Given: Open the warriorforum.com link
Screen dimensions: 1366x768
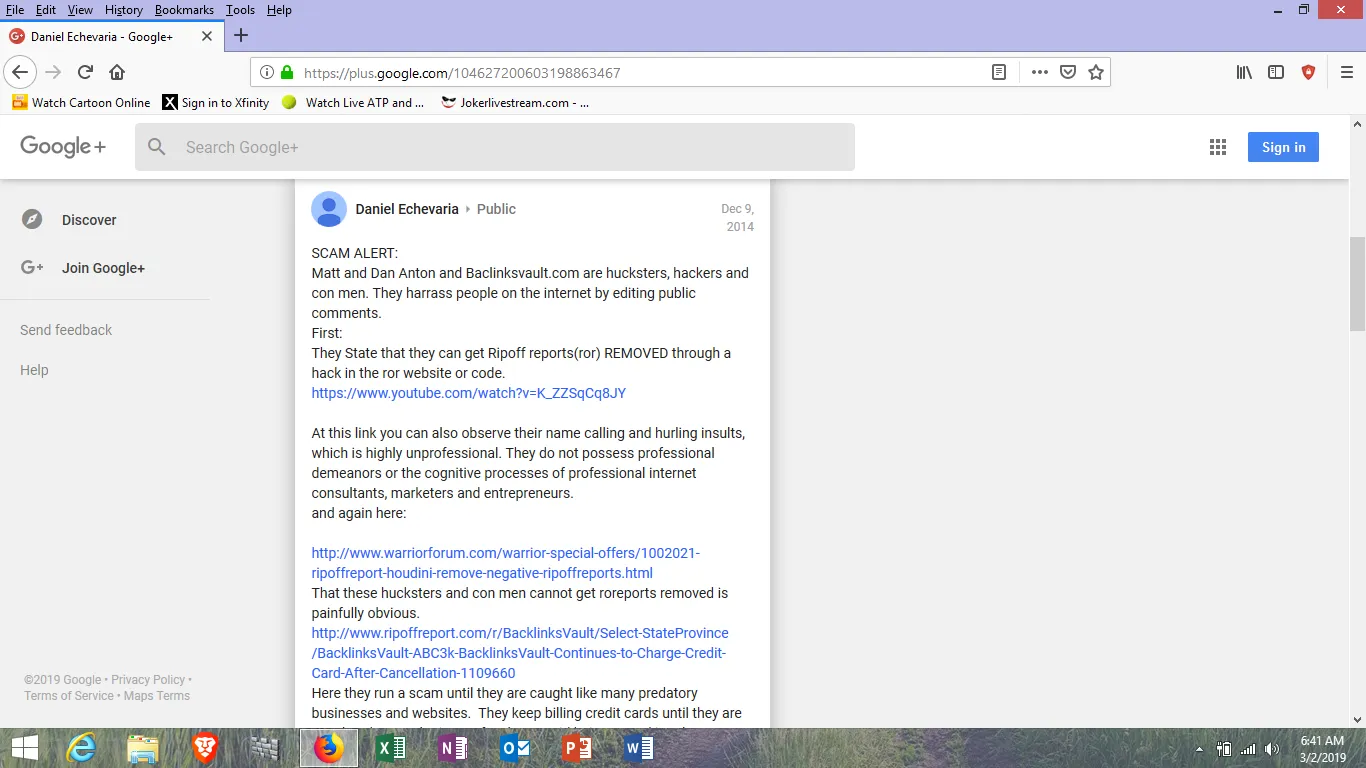Looking at the screenshot, I should point(506,563).
